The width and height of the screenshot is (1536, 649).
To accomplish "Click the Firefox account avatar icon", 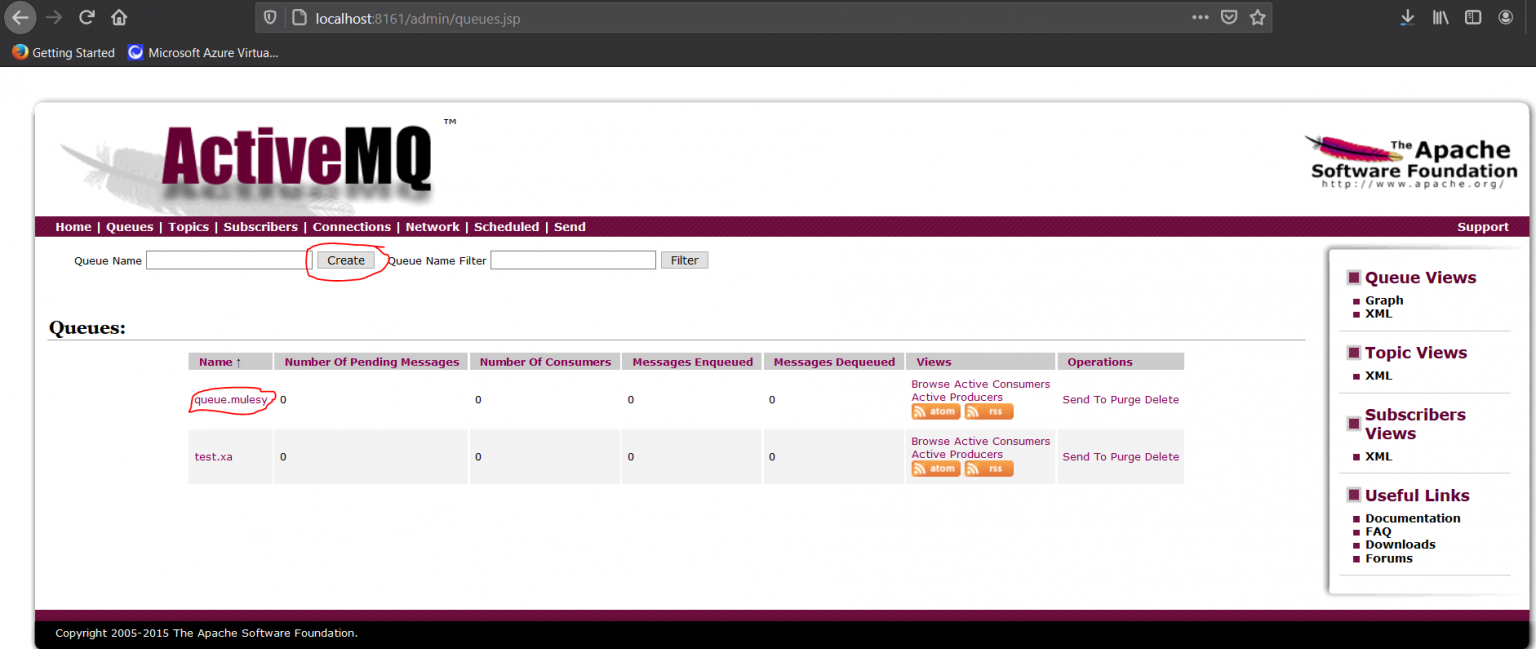I will (1506, 17).
